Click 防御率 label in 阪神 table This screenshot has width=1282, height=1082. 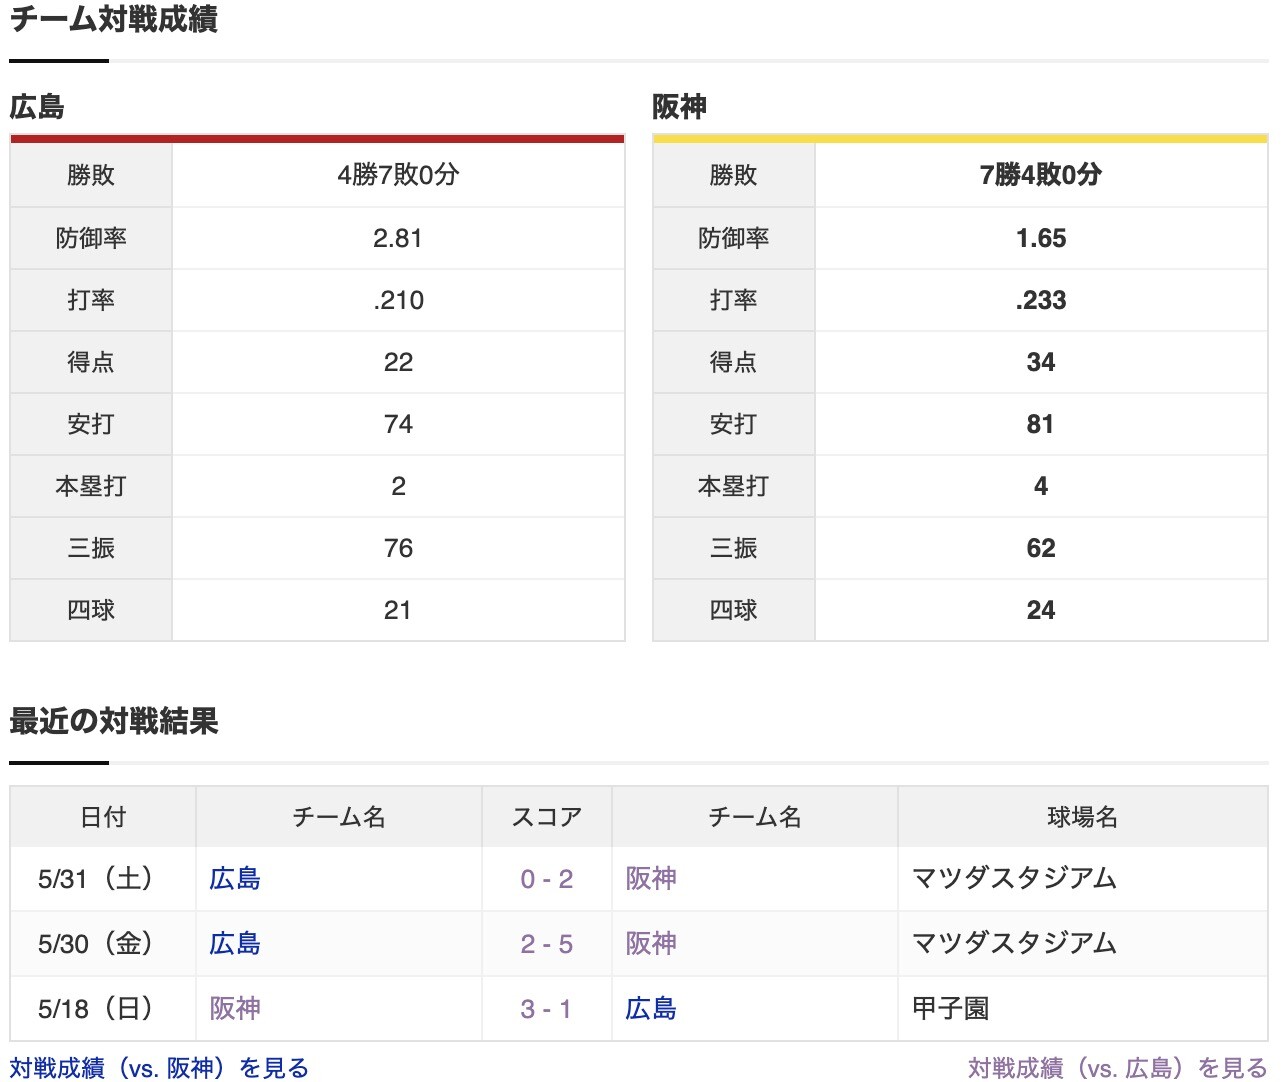click(x=734, y=238)
